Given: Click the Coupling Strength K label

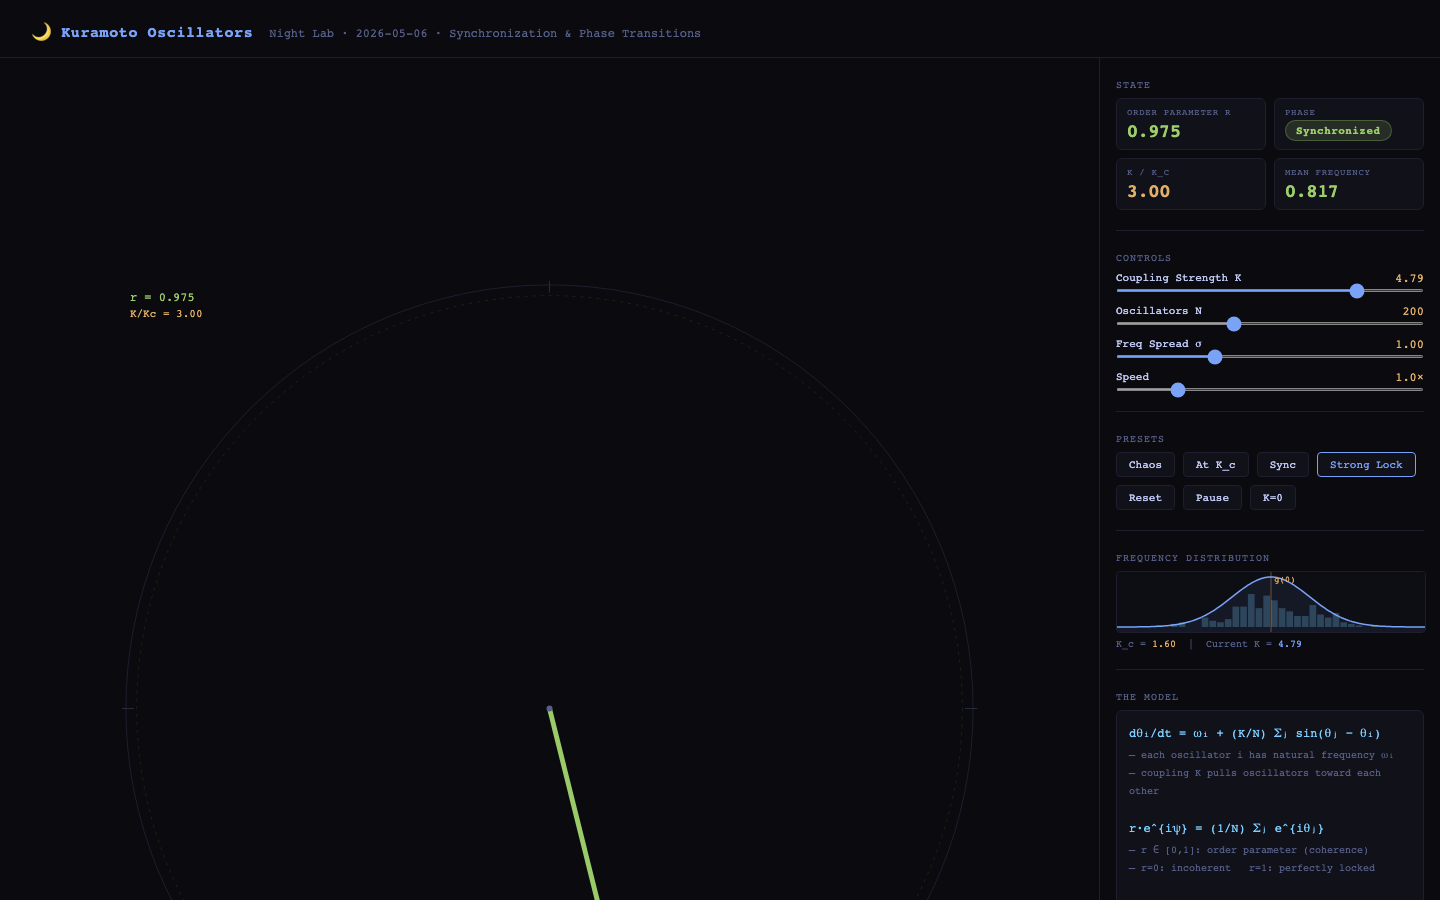Looking at the screenshot, I should click(1178, 278).
